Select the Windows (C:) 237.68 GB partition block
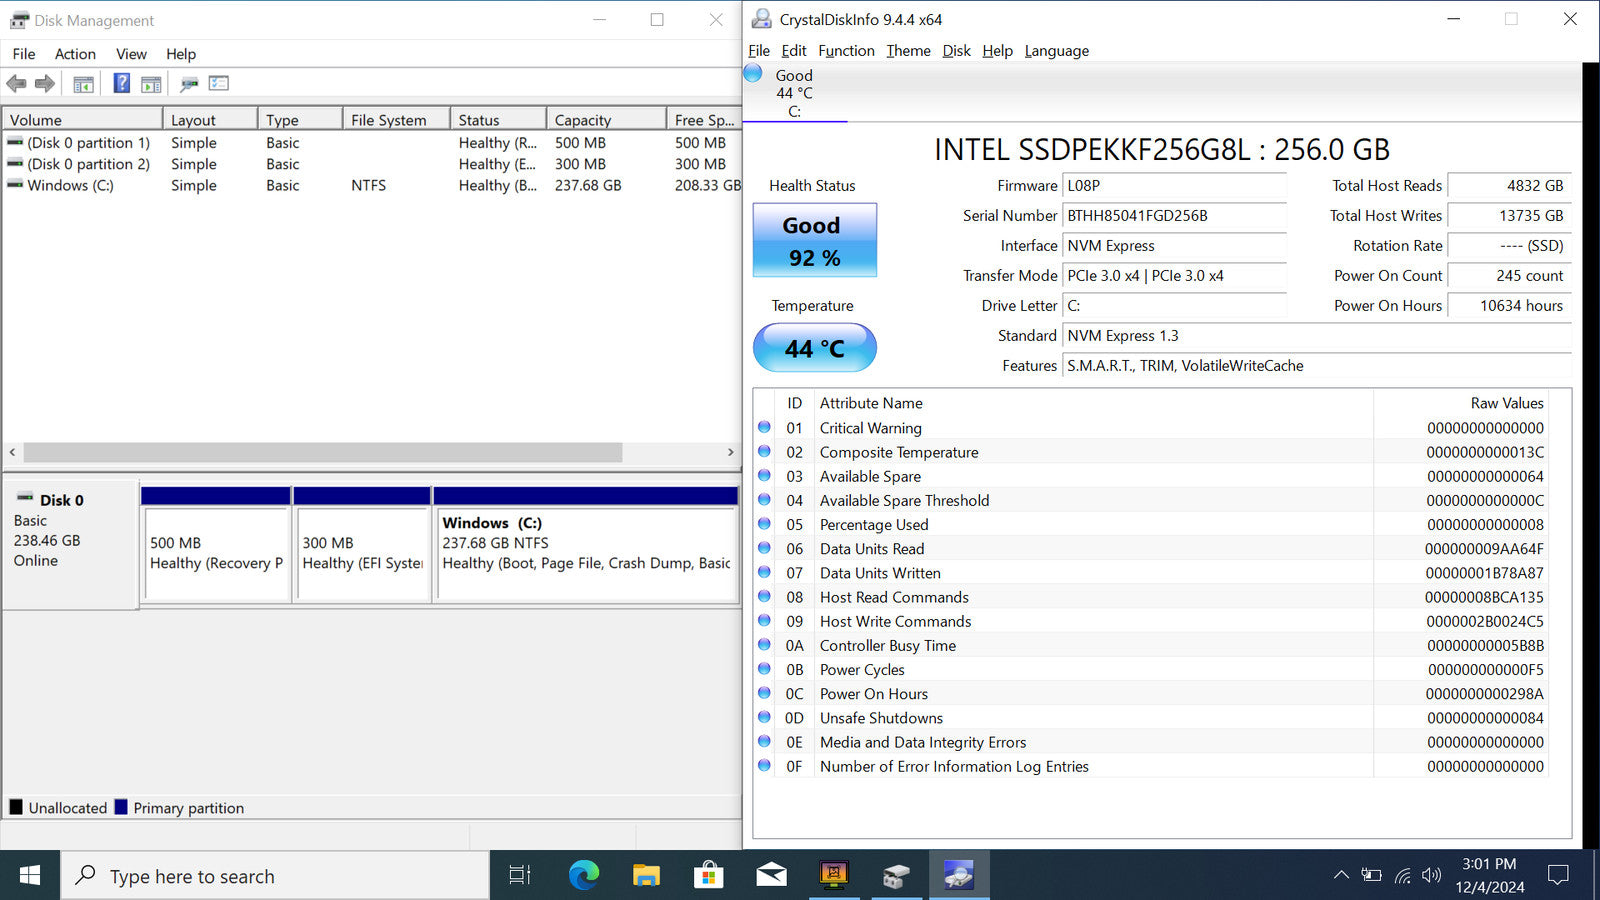1600x900 pixels. click(x=586, y=545)
